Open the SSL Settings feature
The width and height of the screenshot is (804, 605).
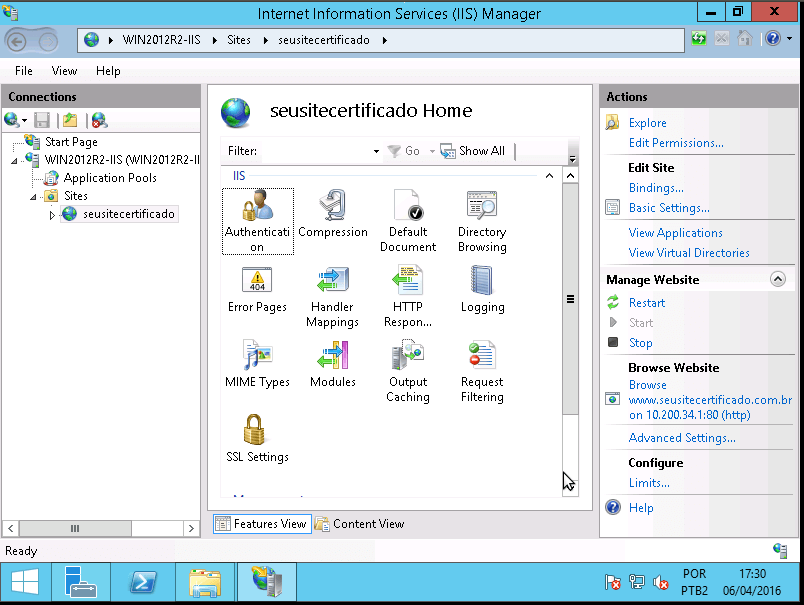[257, 439]
